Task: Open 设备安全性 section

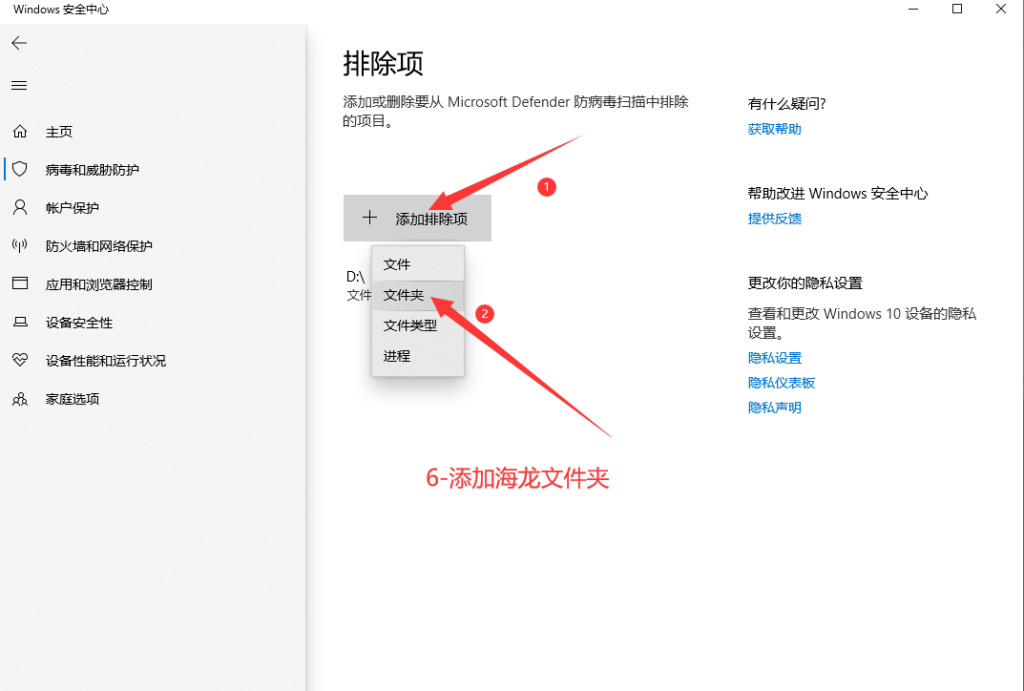Action: click(79, 323)
